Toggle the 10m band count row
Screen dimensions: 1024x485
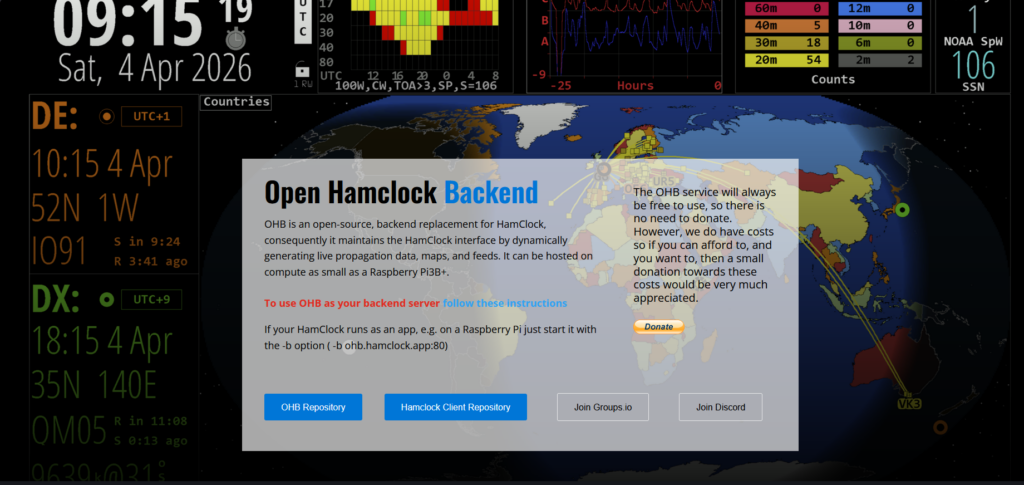[x=880, y=25]
